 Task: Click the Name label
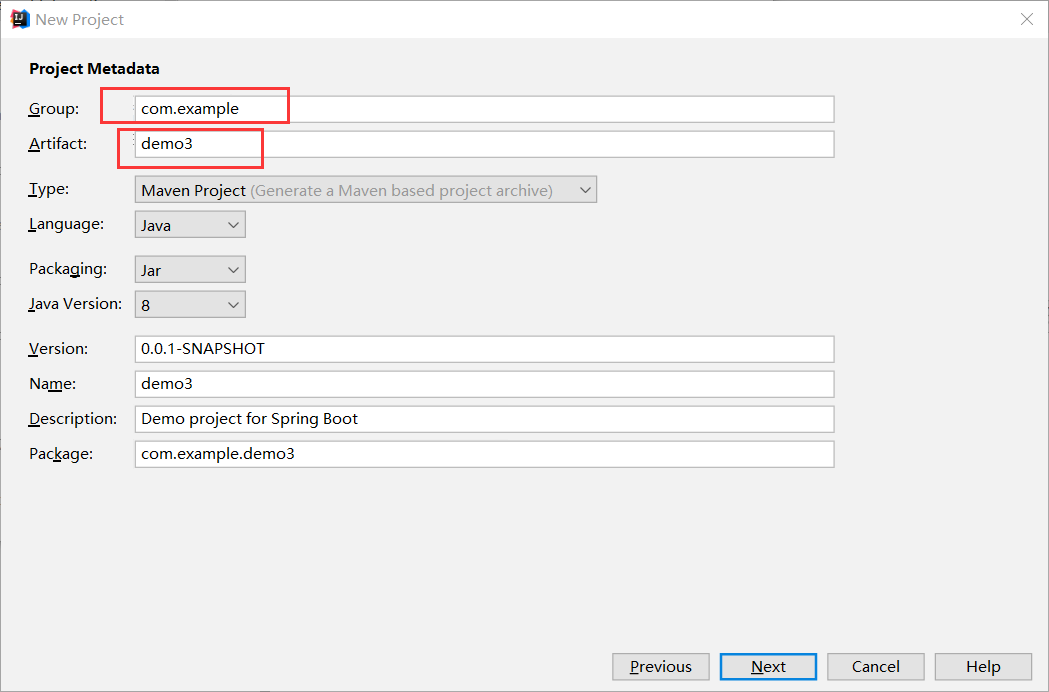(x=52, y=384)
